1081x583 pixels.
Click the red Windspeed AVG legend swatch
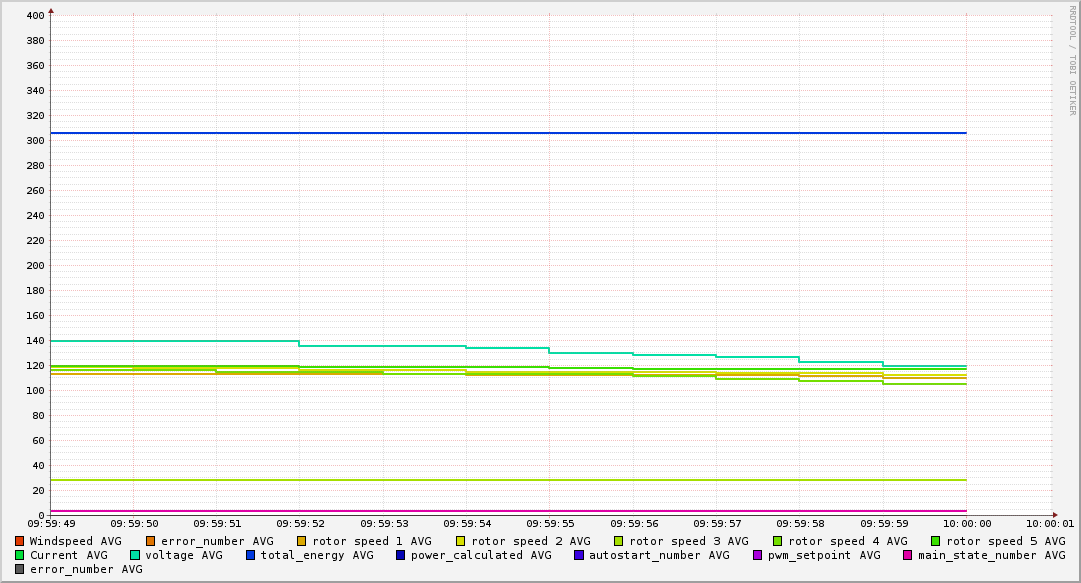(x=20, y=541)
